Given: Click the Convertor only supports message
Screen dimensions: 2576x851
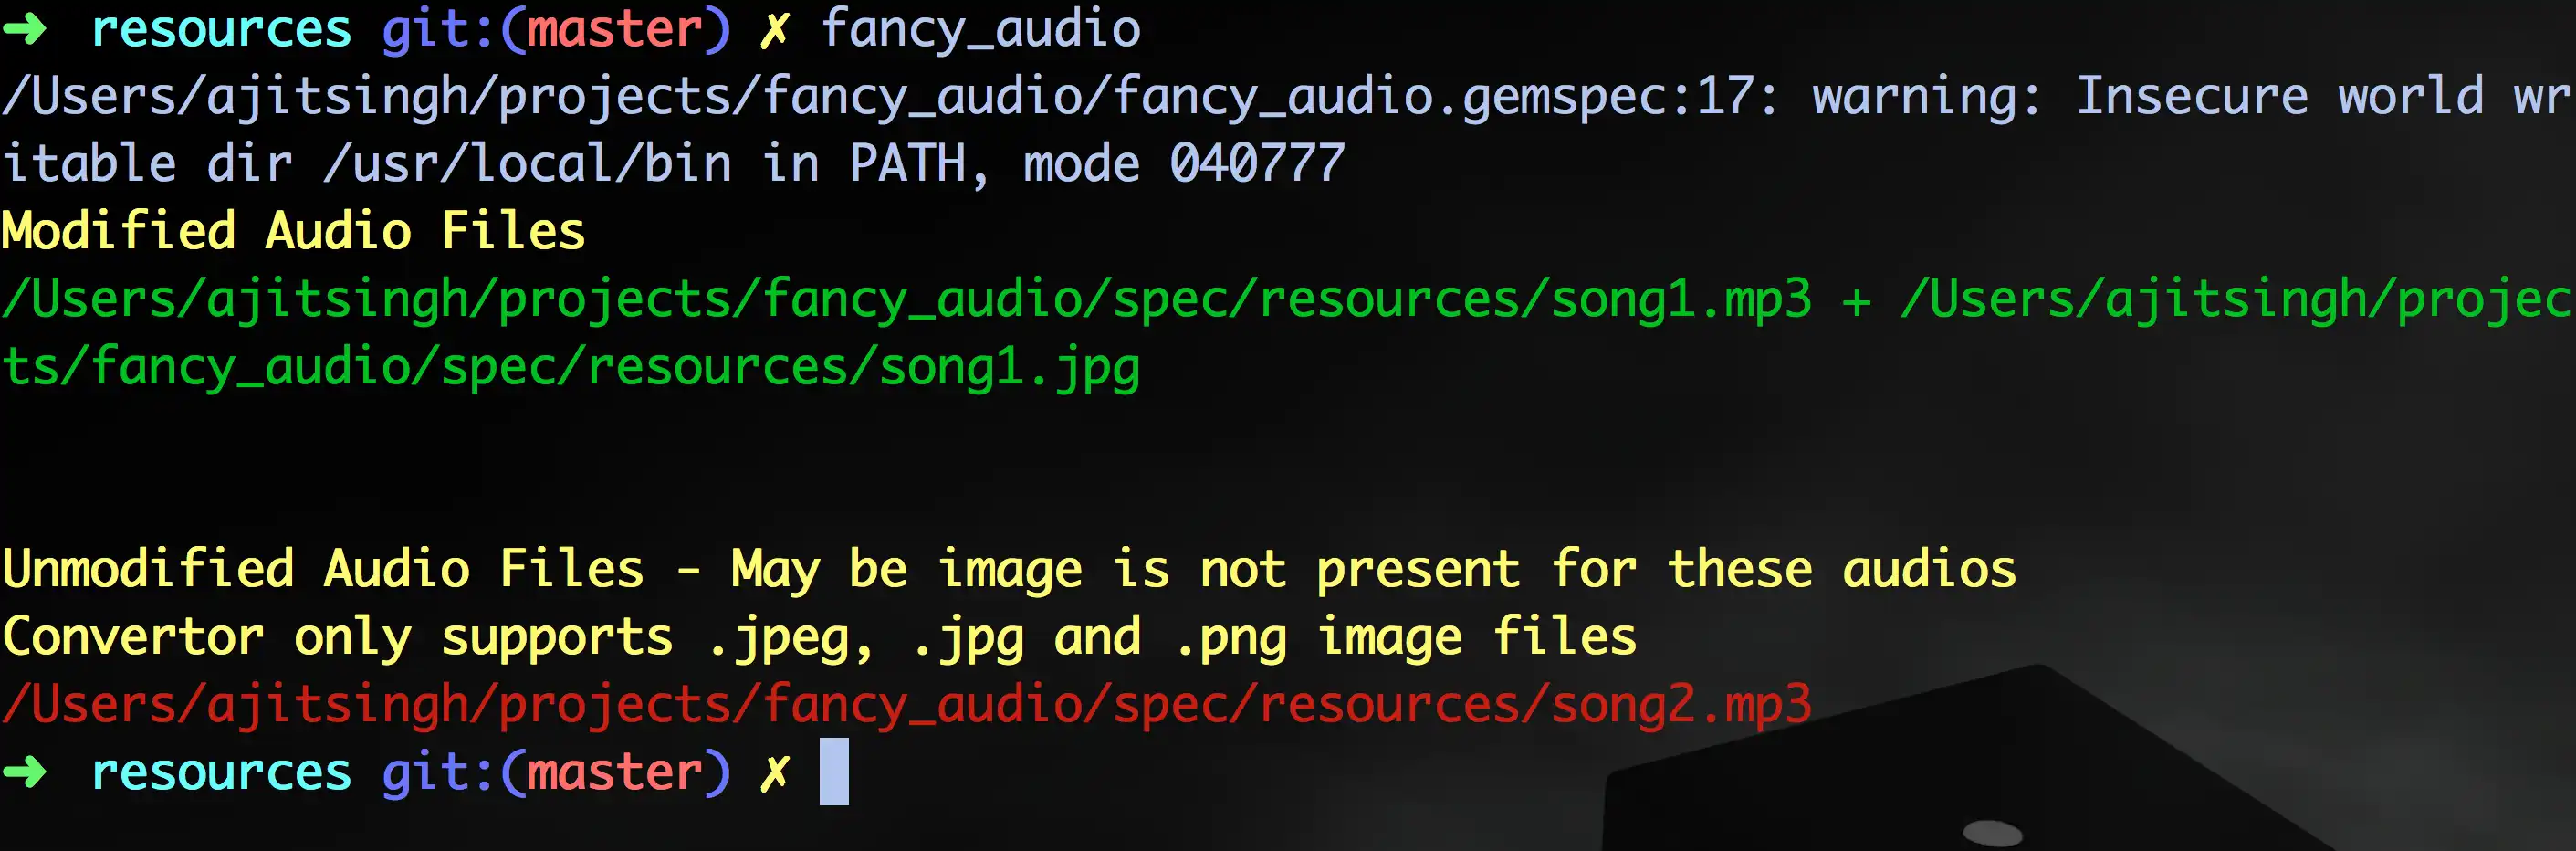Looking at the screenshot, I should (x=819, y=638).
